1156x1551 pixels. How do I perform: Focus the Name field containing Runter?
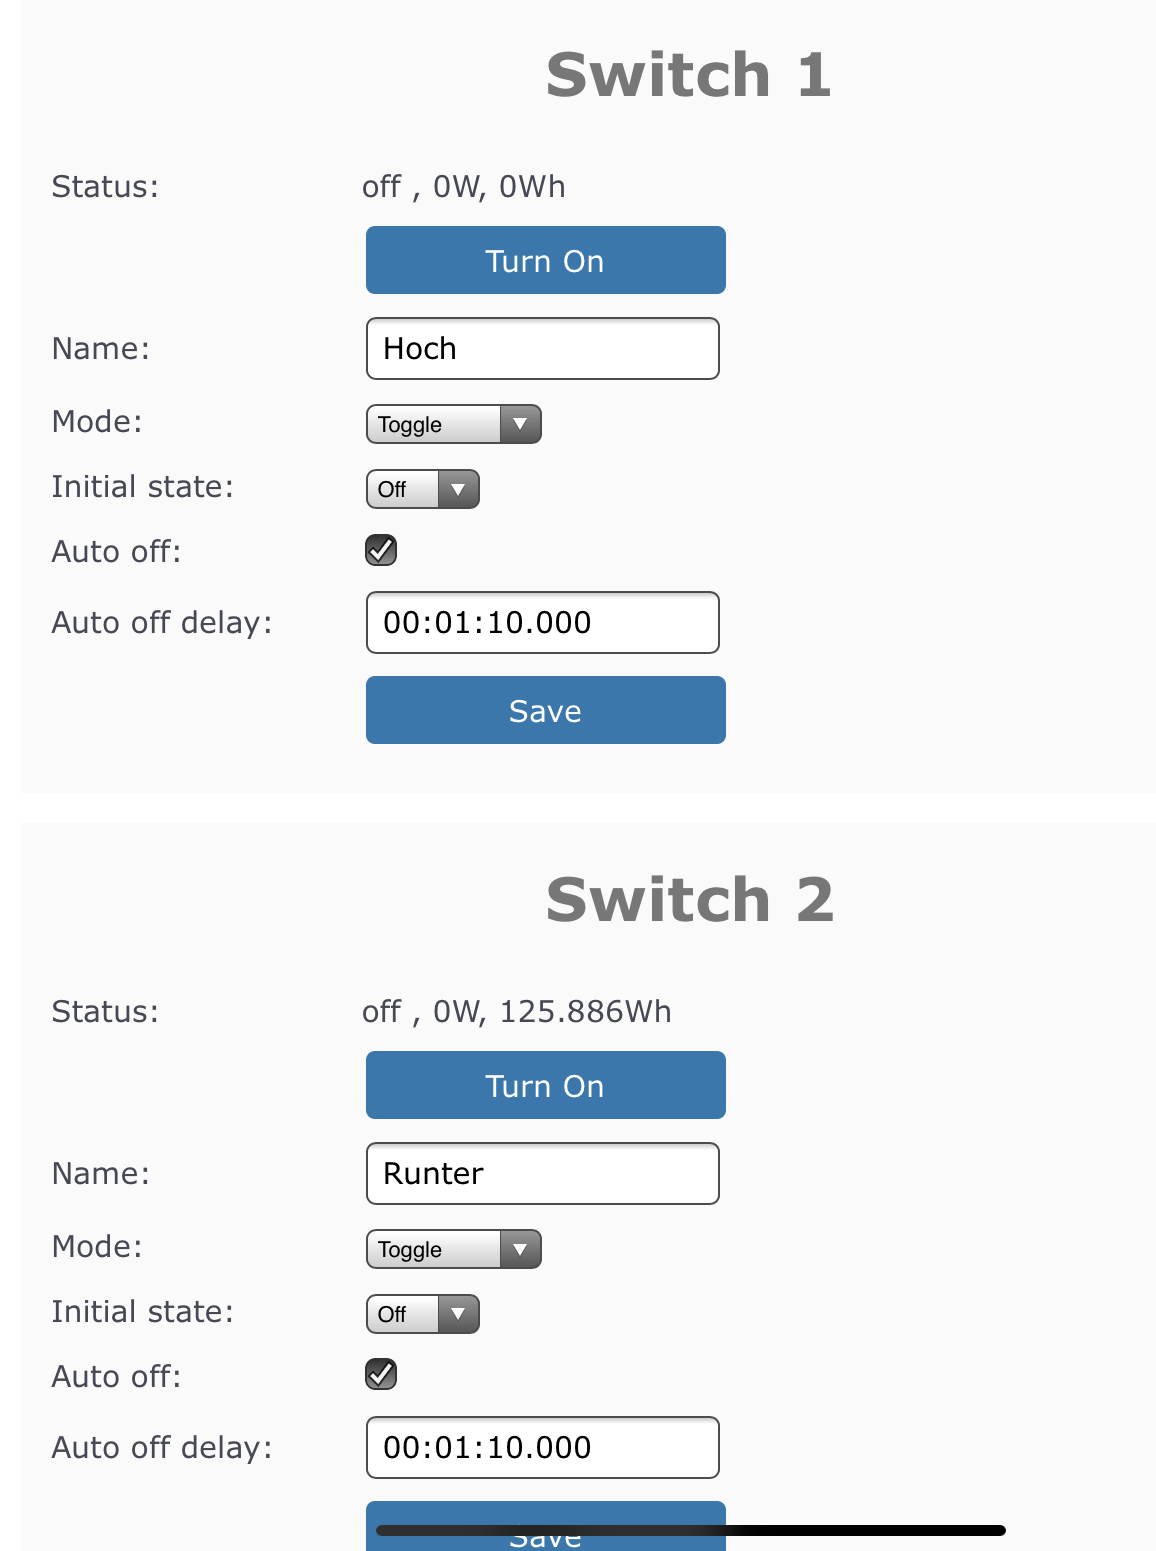point(542,1173)
